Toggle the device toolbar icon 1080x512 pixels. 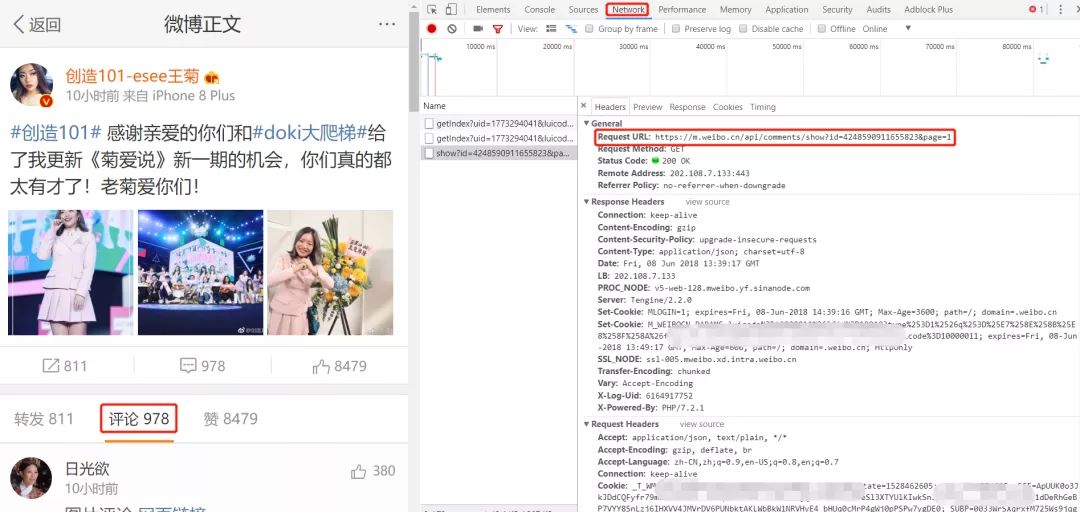[x=451, y=10]
